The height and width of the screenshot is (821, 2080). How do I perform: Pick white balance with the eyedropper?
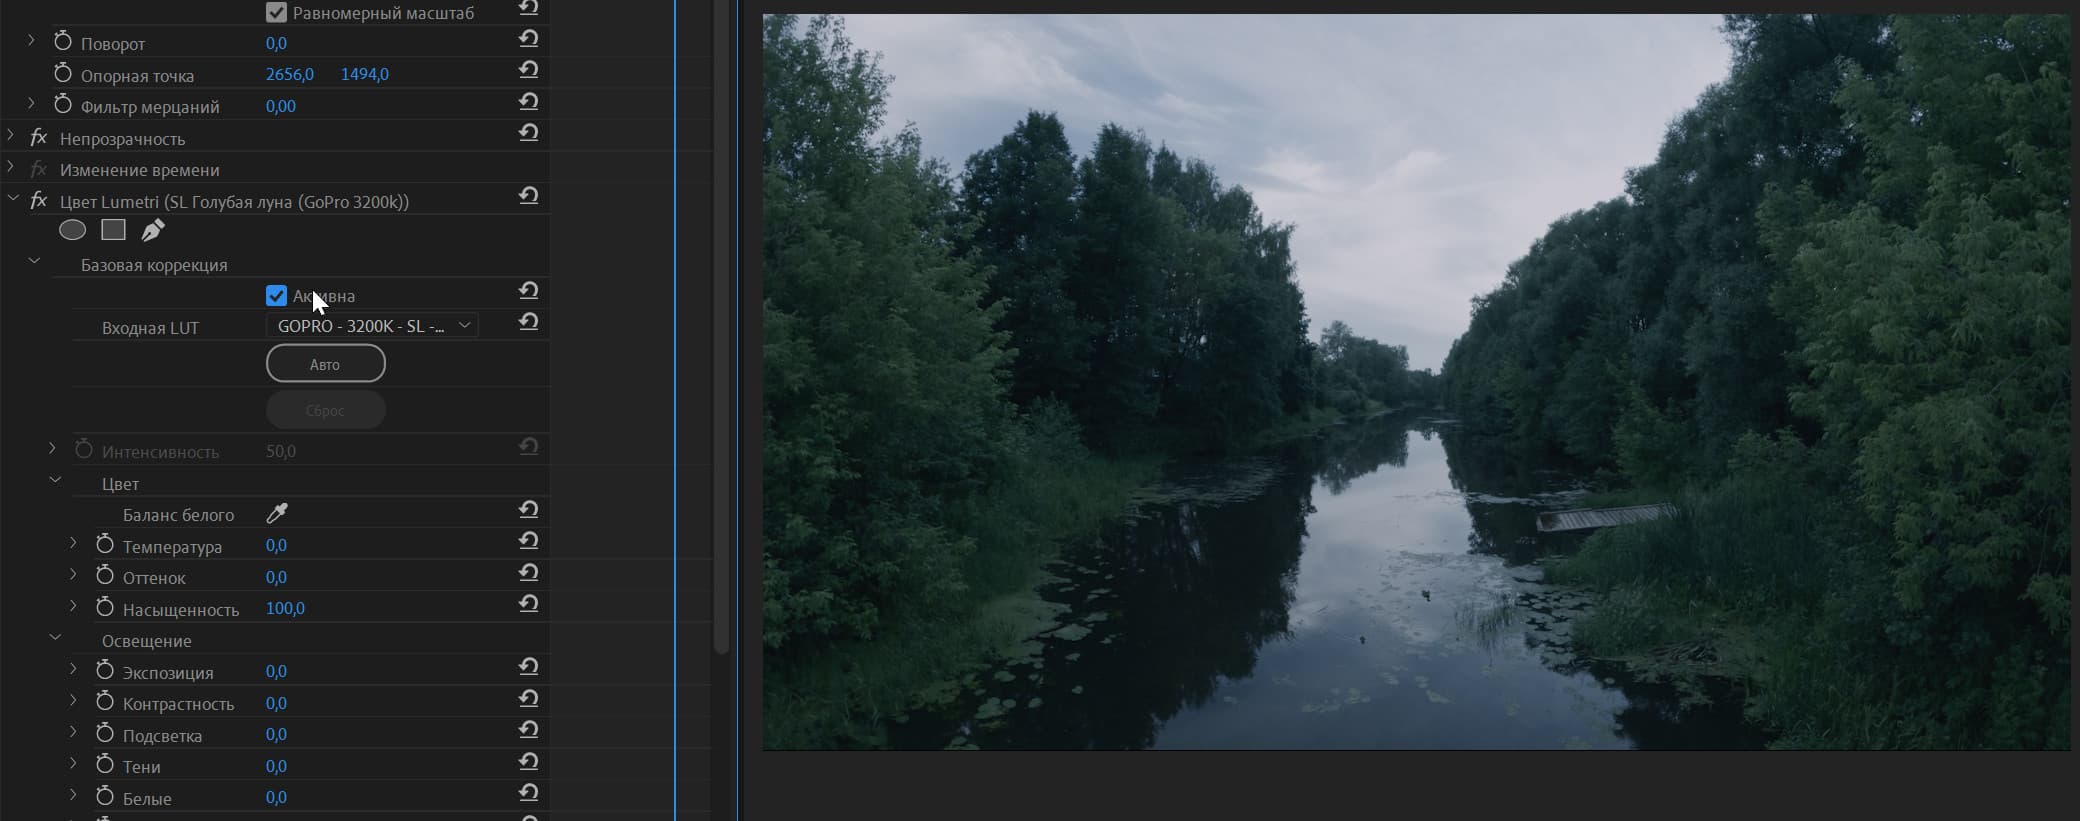pos(277,514)
